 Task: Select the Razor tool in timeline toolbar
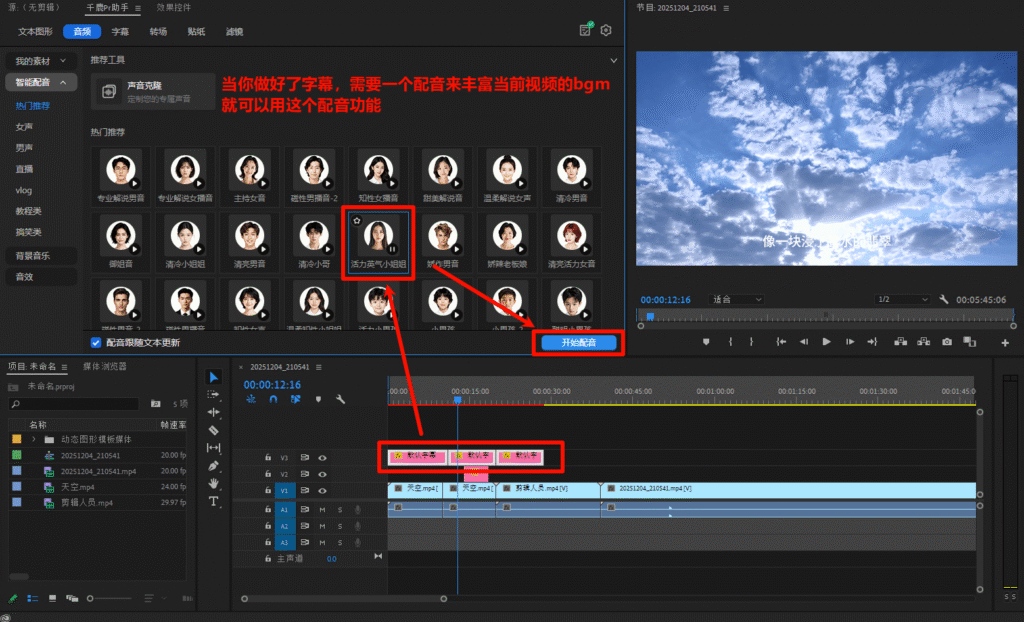[214, 430]
